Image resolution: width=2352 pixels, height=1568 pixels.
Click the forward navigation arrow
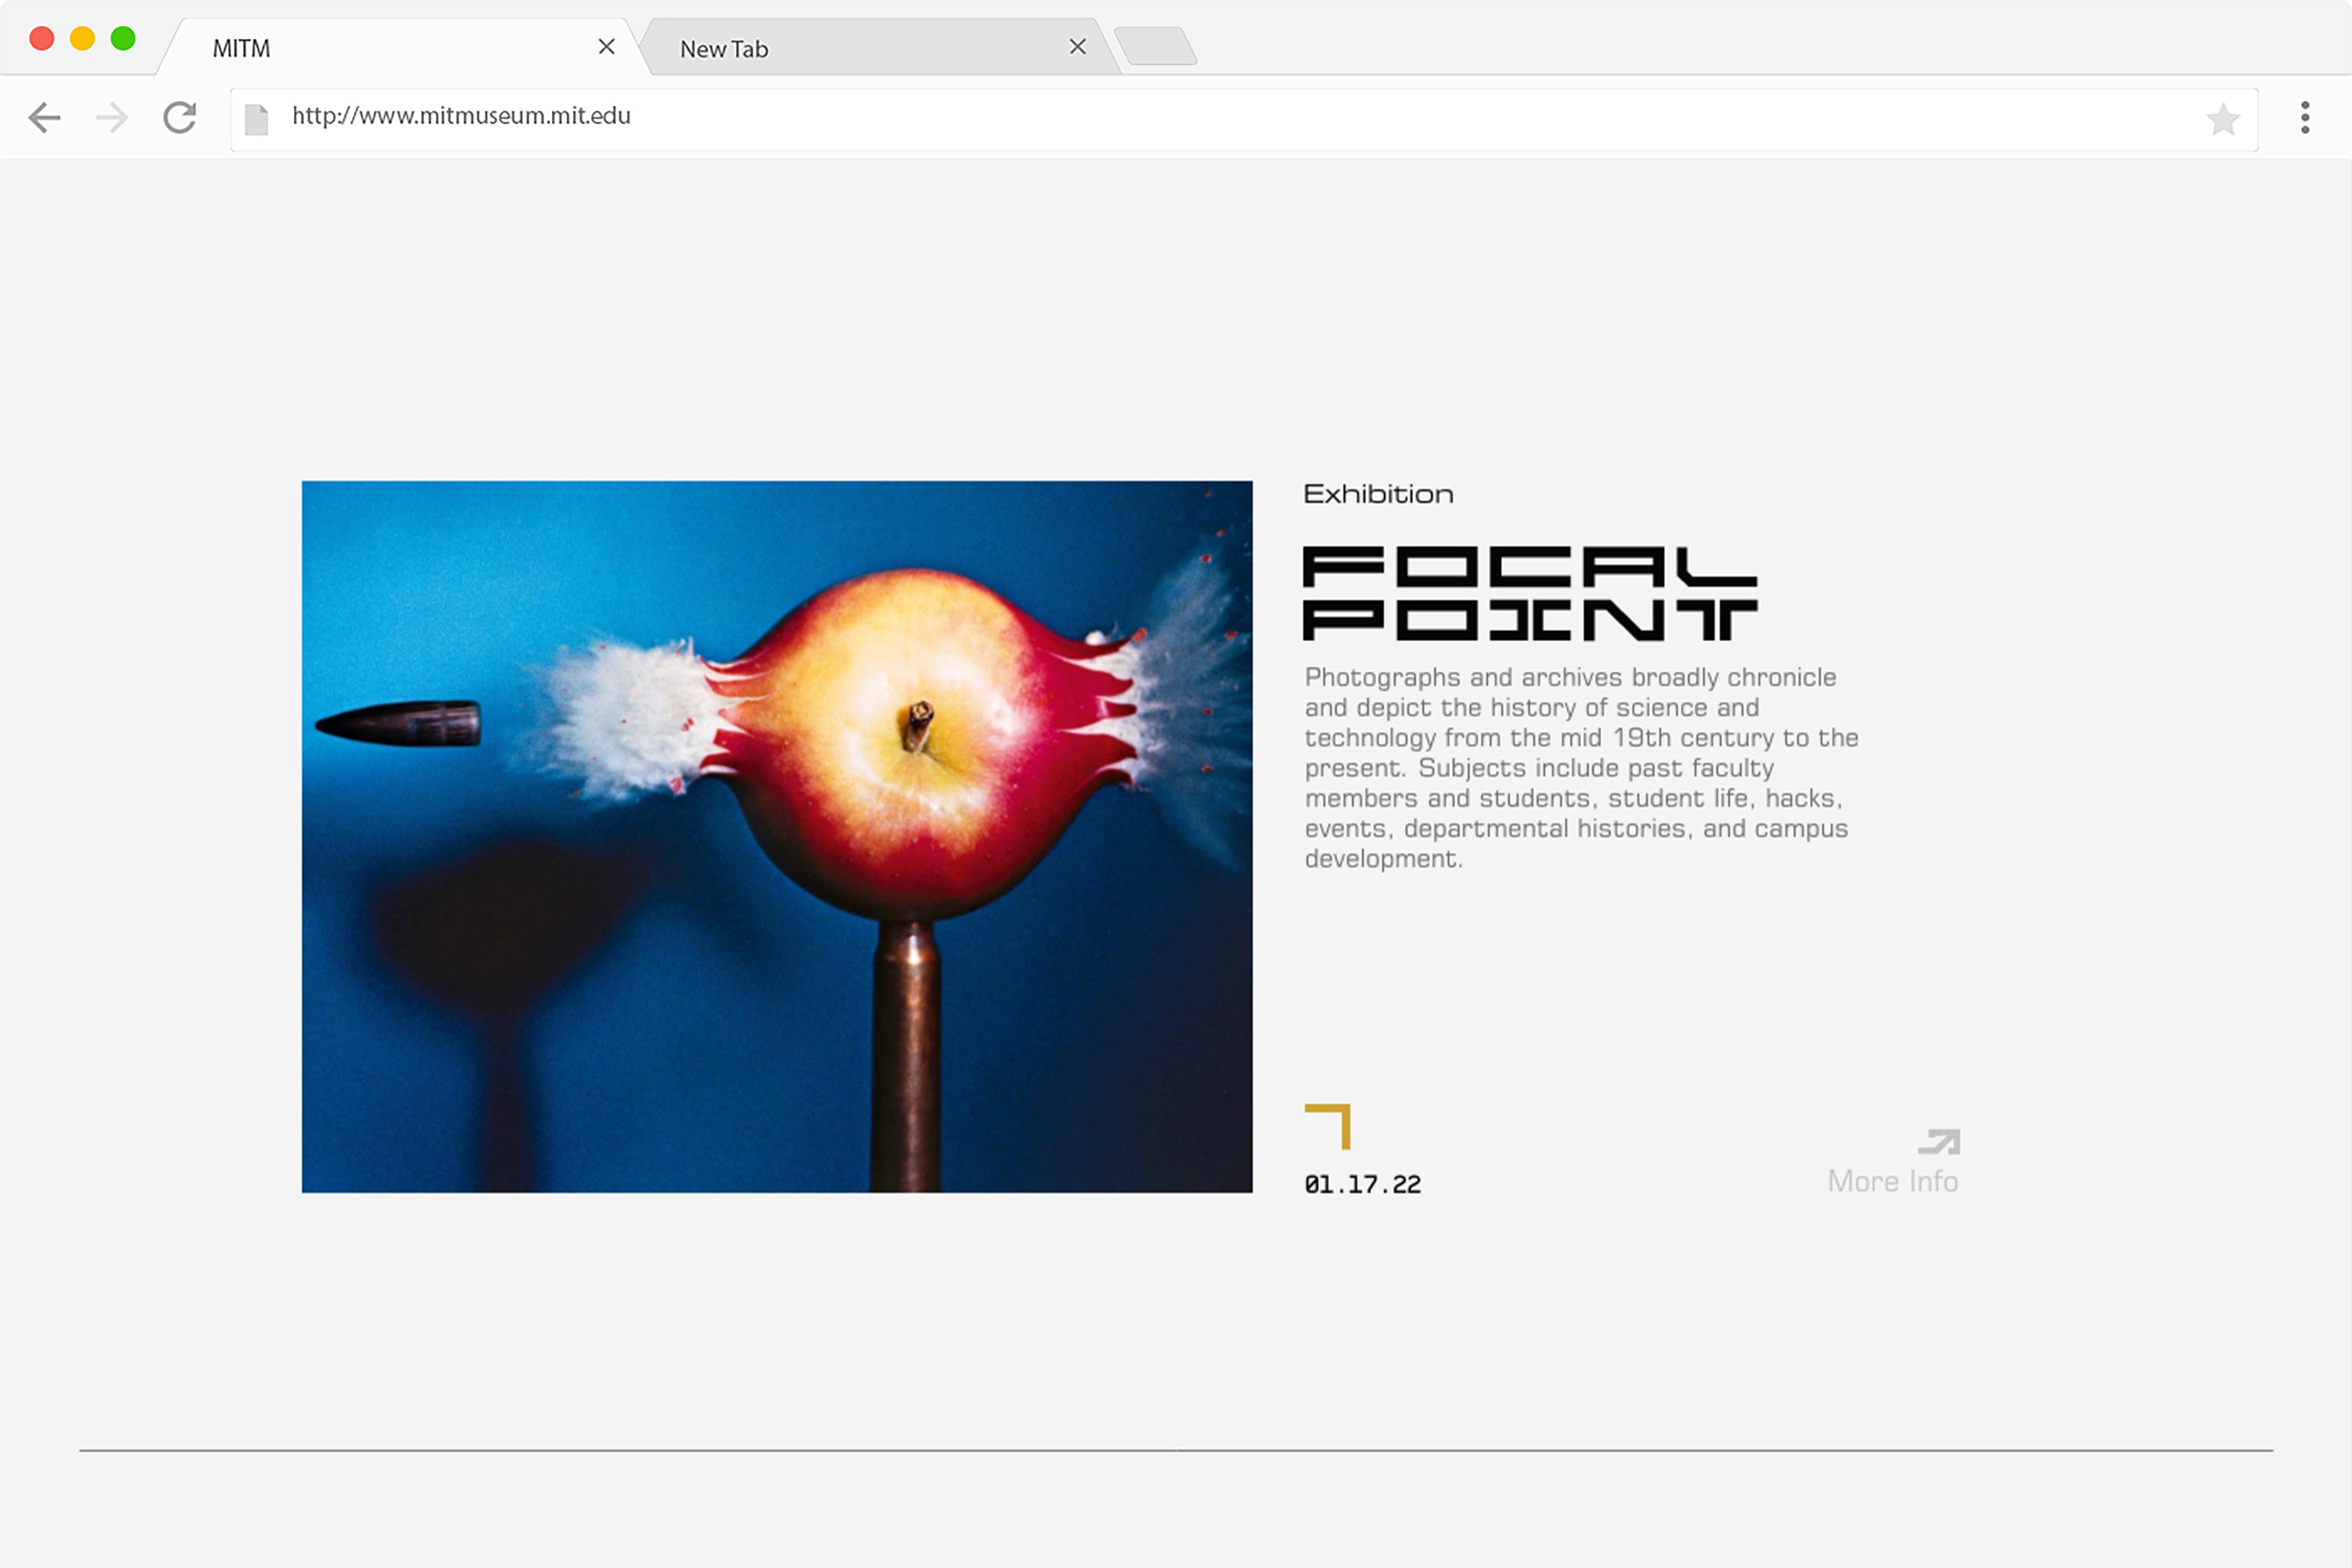112,118
